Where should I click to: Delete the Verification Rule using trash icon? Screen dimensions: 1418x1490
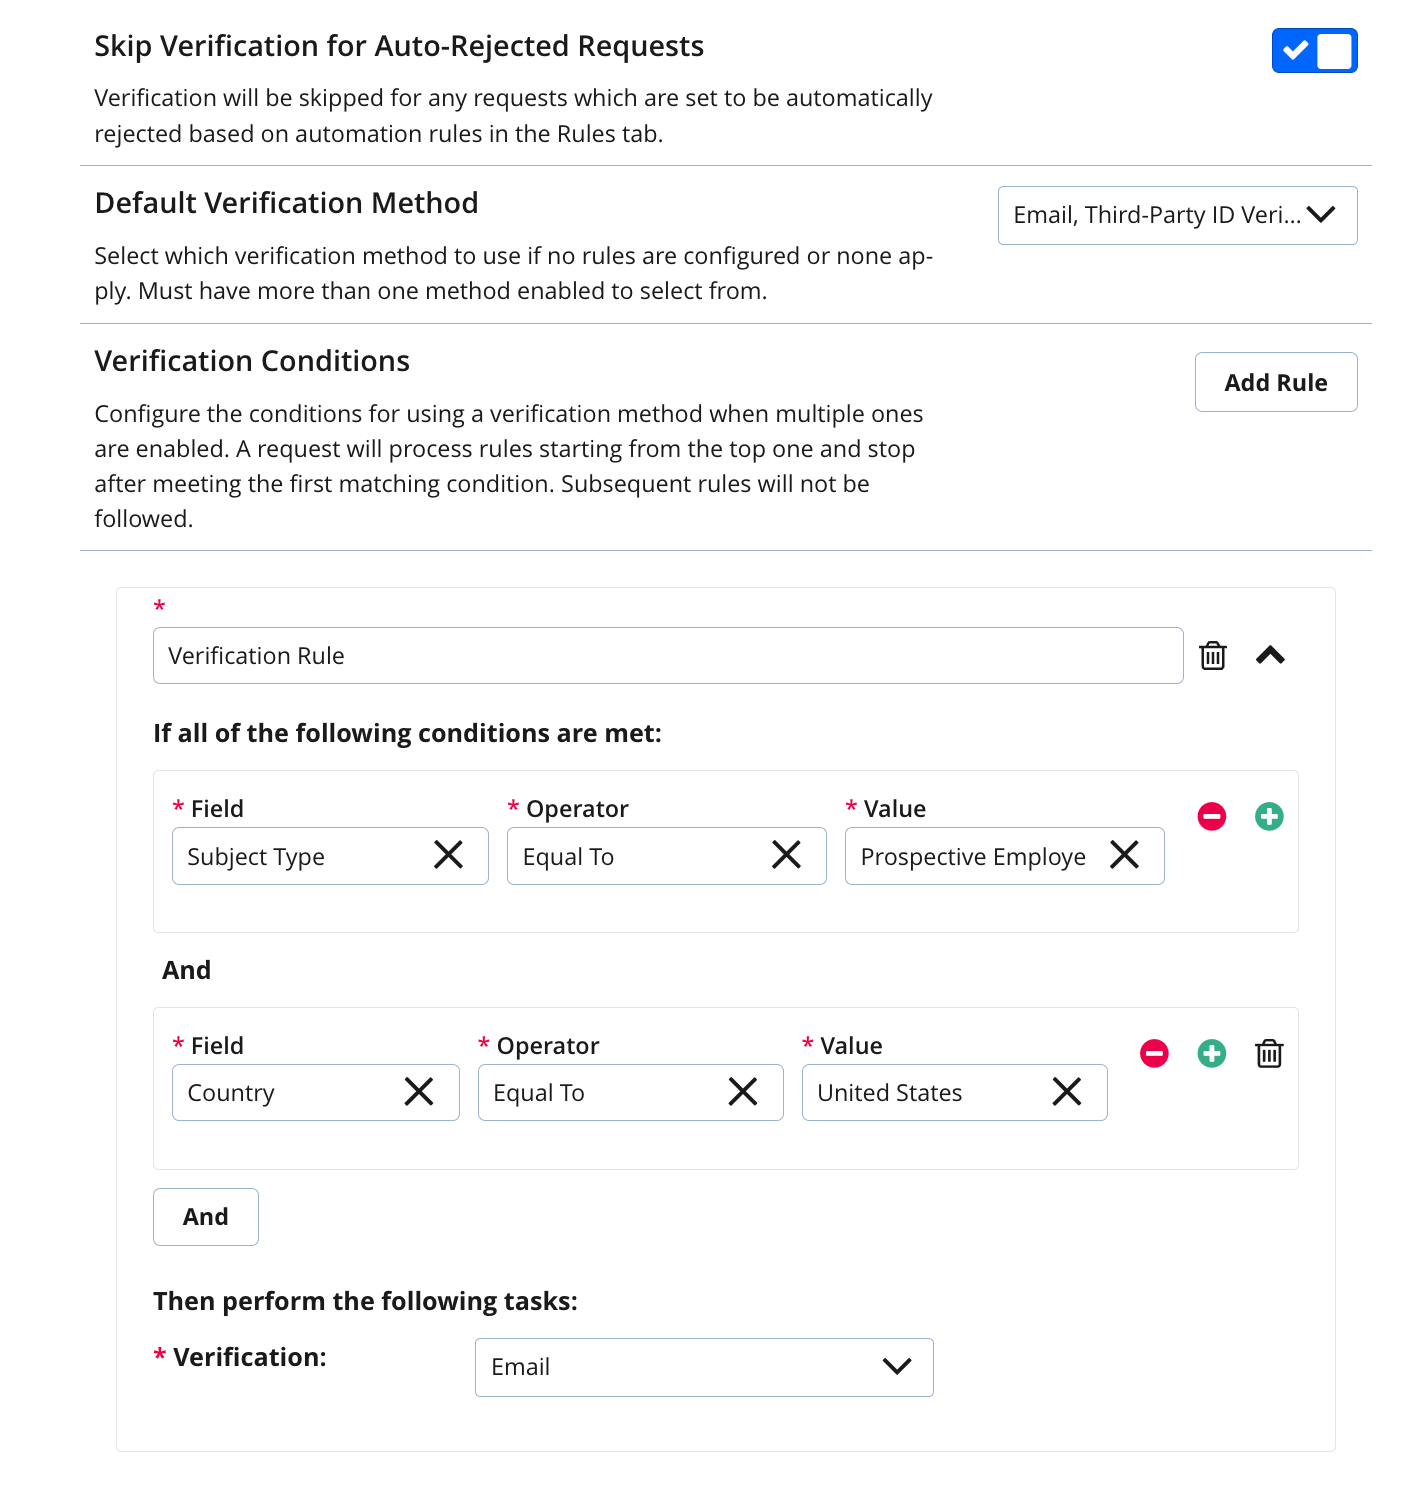1212,655
